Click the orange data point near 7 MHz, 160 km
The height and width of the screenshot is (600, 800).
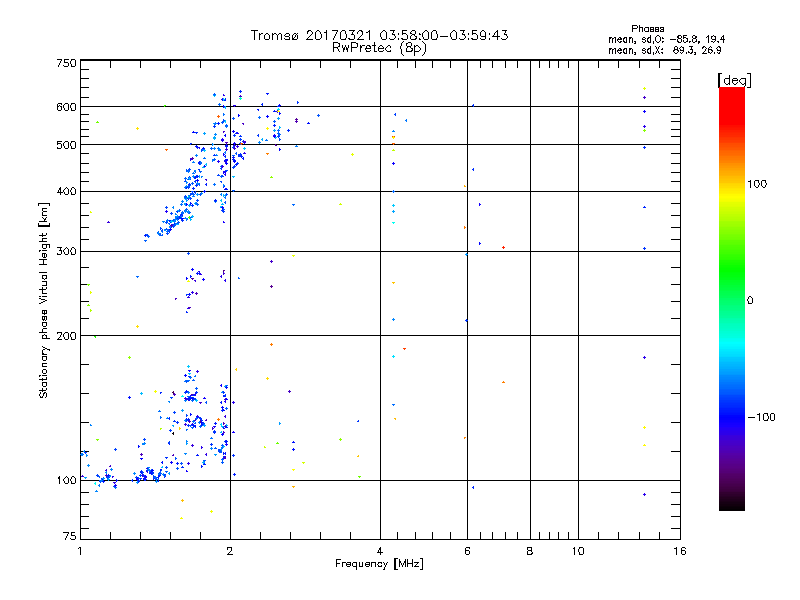tap(504, 382)
